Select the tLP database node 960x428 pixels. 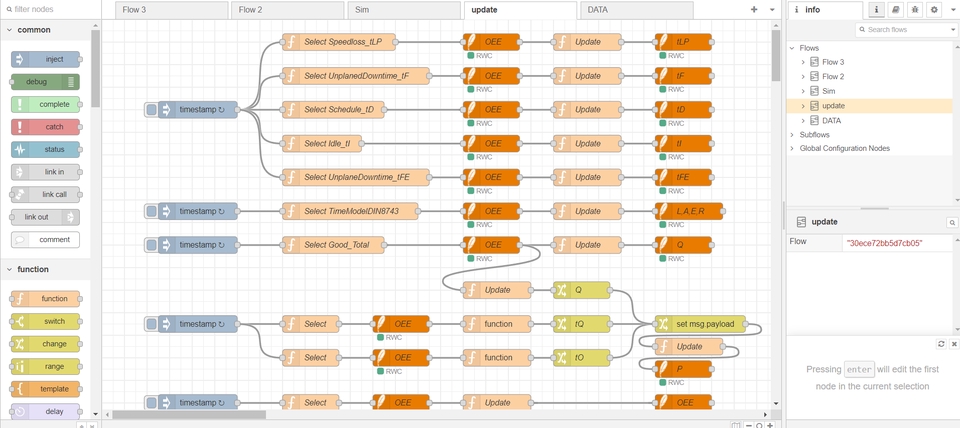pos(683,42)
